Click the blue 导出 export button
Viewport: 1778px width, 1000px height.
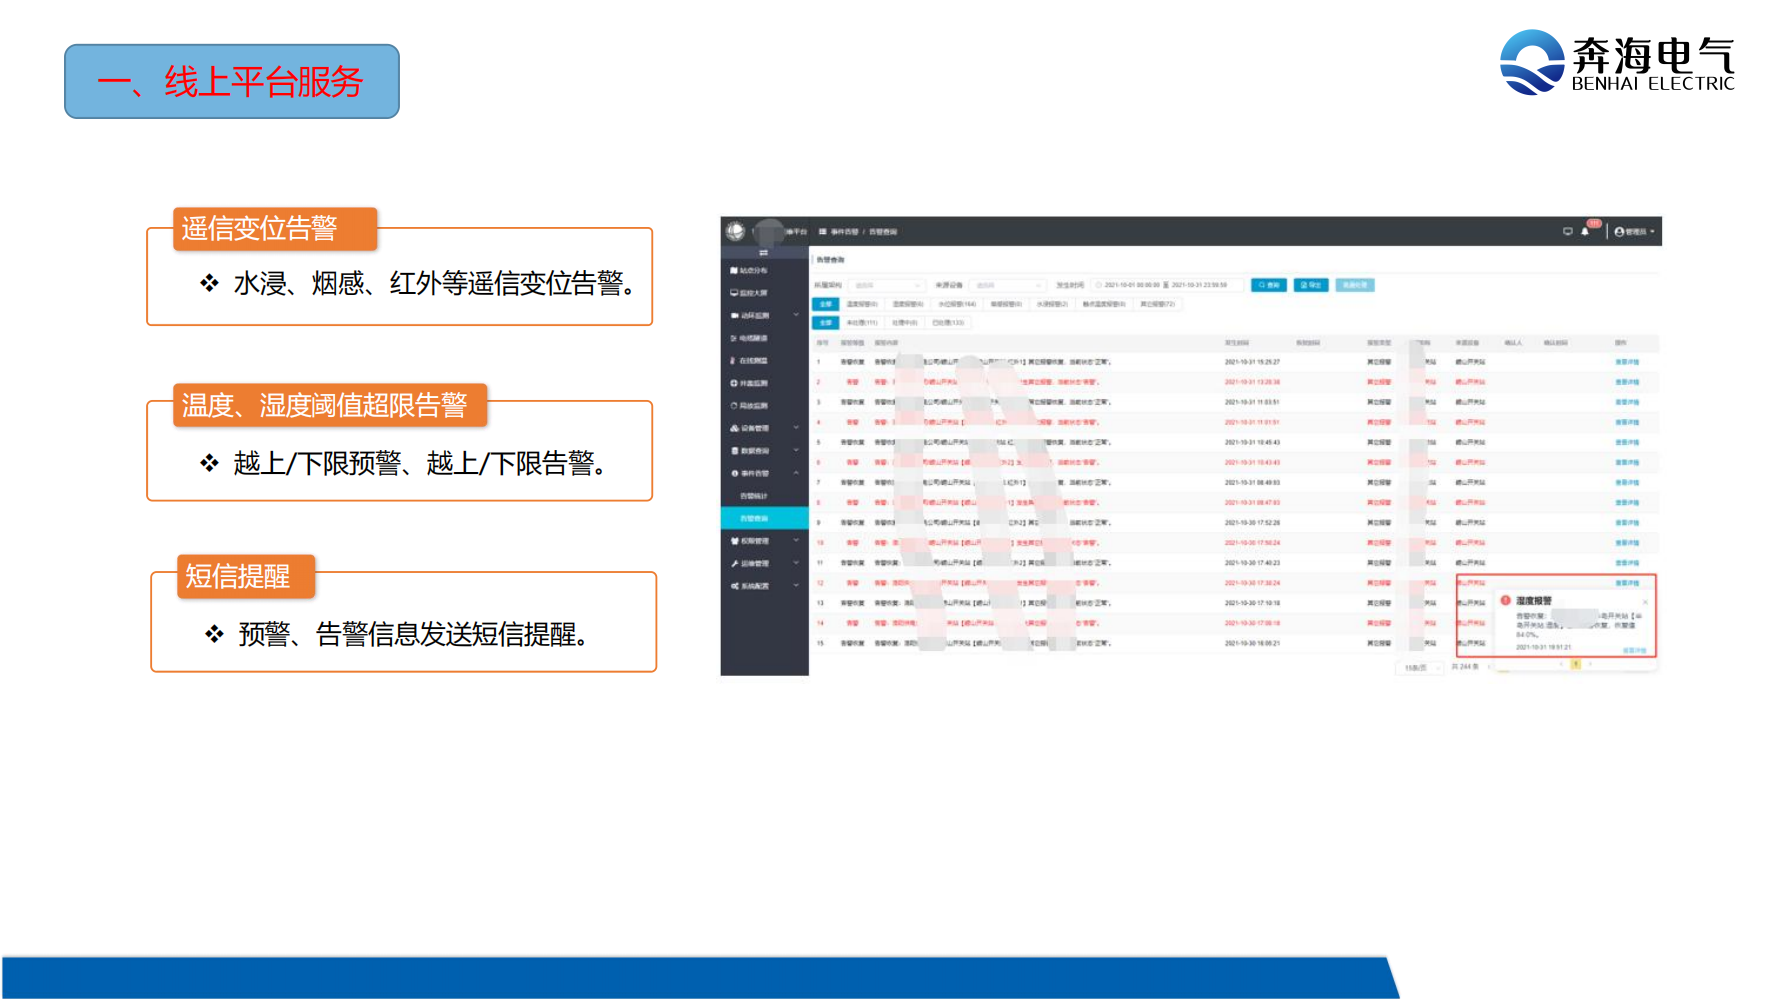[x=1311, y=285]
